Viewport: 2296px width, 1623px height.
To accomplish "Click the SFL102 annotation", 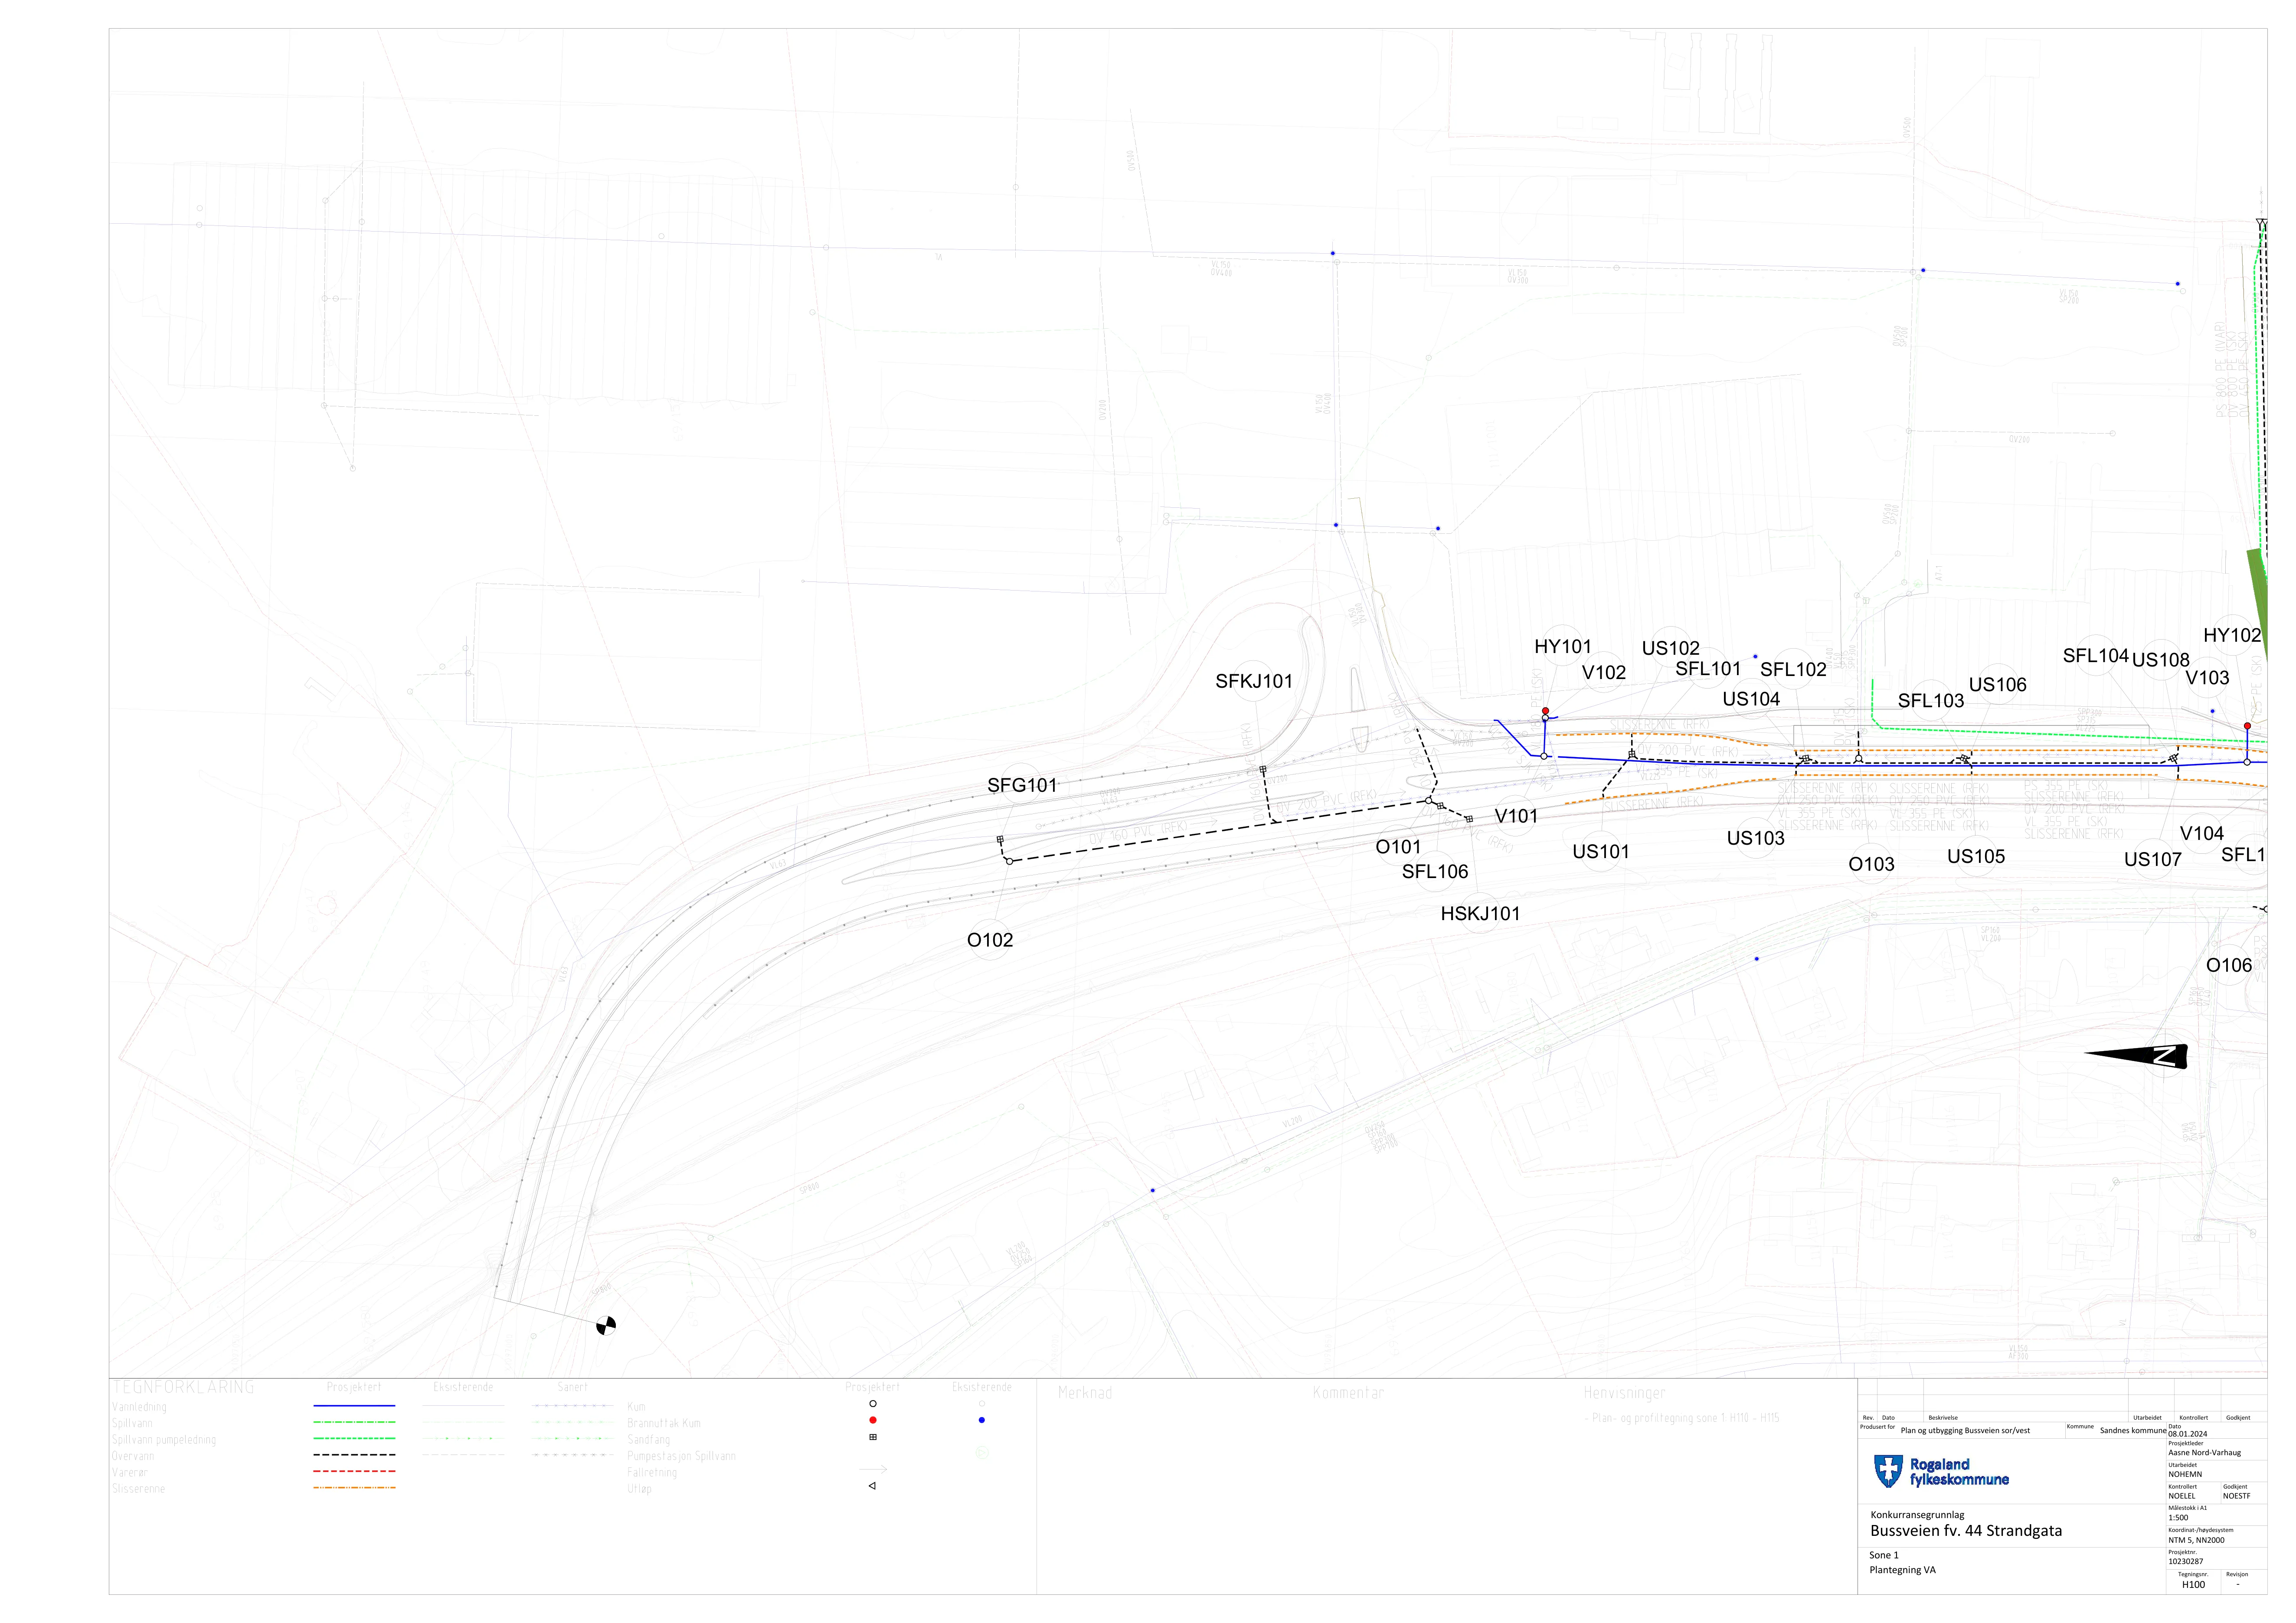I will pyautogui.click(x=1793, y=670).
